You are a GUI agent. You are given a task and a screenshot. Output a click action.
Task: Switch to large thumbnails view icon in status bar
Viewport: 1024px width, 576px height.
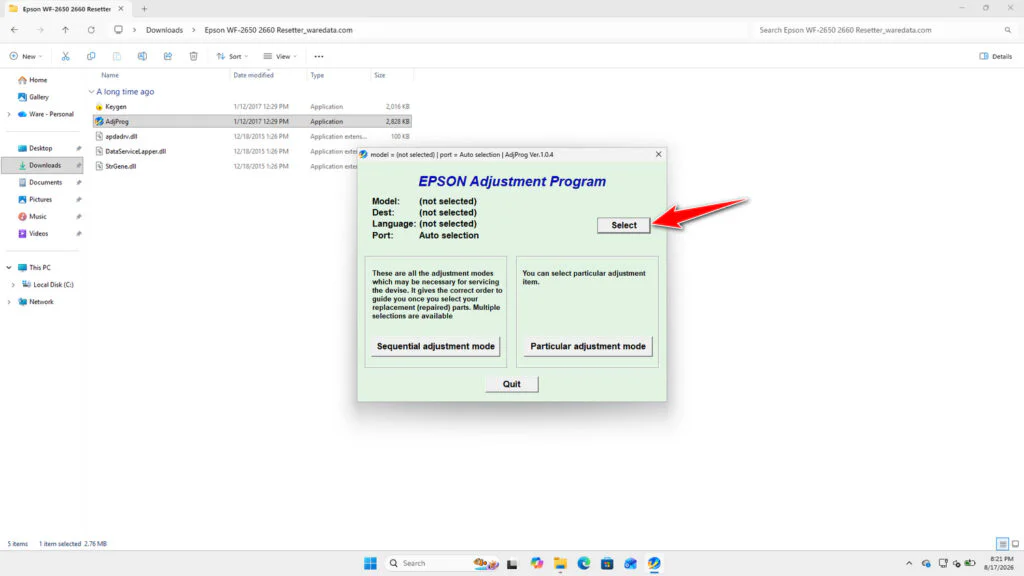pyautogui.click(x=1016, y=543)
